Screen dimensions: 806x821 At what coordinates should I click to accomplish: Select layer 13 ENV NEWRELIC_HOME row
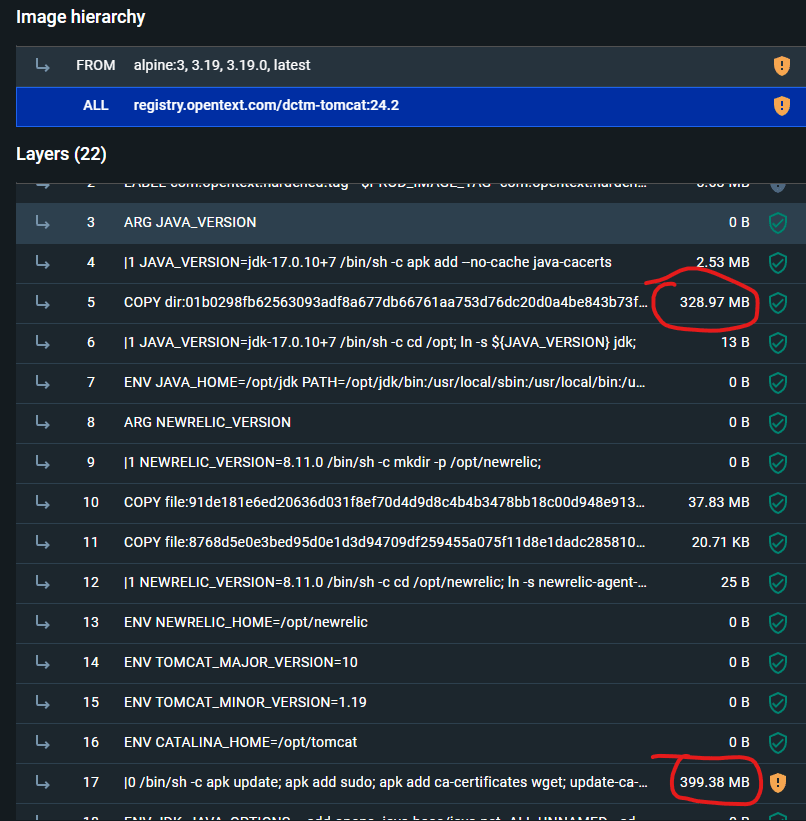click(x=246, y=622)
